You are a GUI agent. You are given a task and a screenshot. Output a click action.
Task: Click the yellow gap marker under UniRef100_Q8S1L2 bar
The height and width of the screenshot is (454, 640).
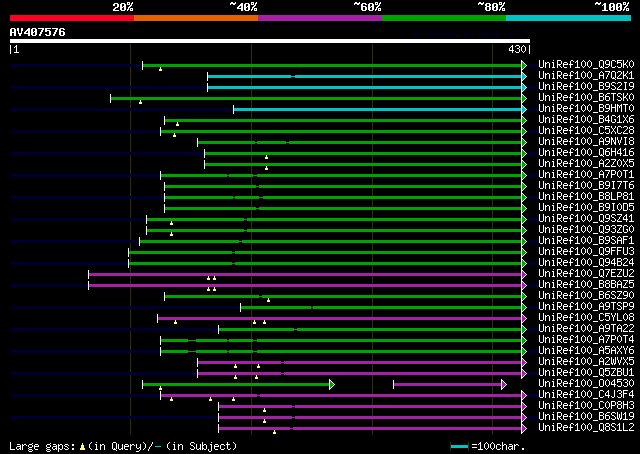pos(274,432)
